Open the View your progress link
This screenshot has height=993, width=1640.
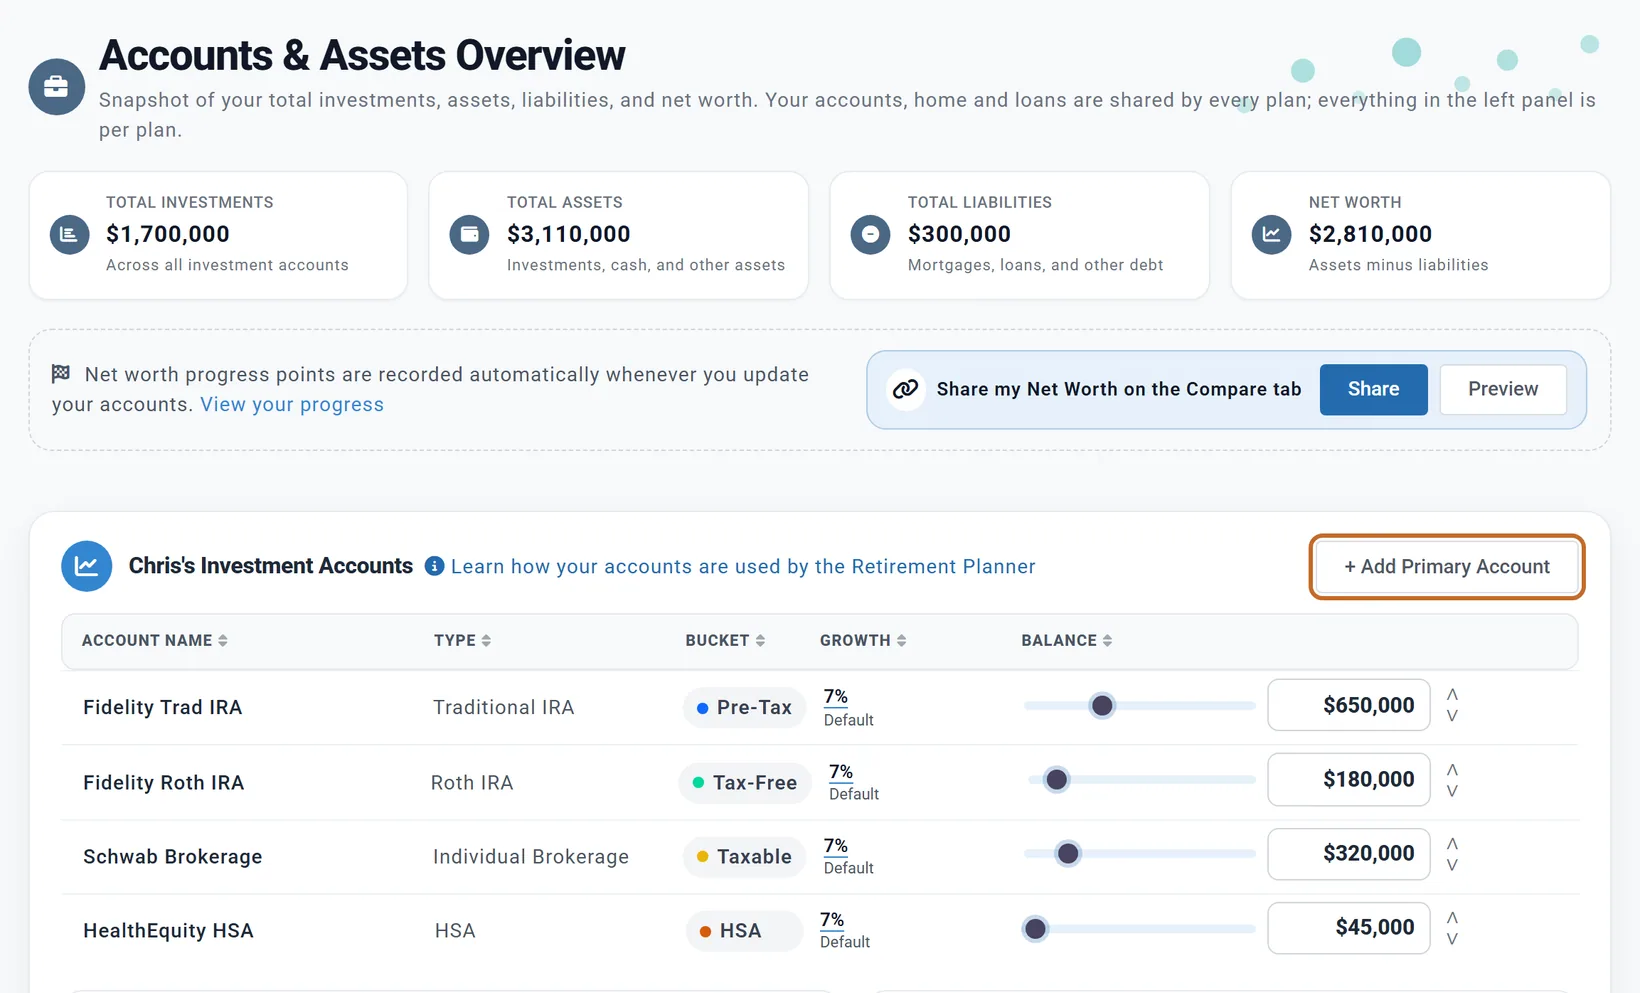click(292, 404)
